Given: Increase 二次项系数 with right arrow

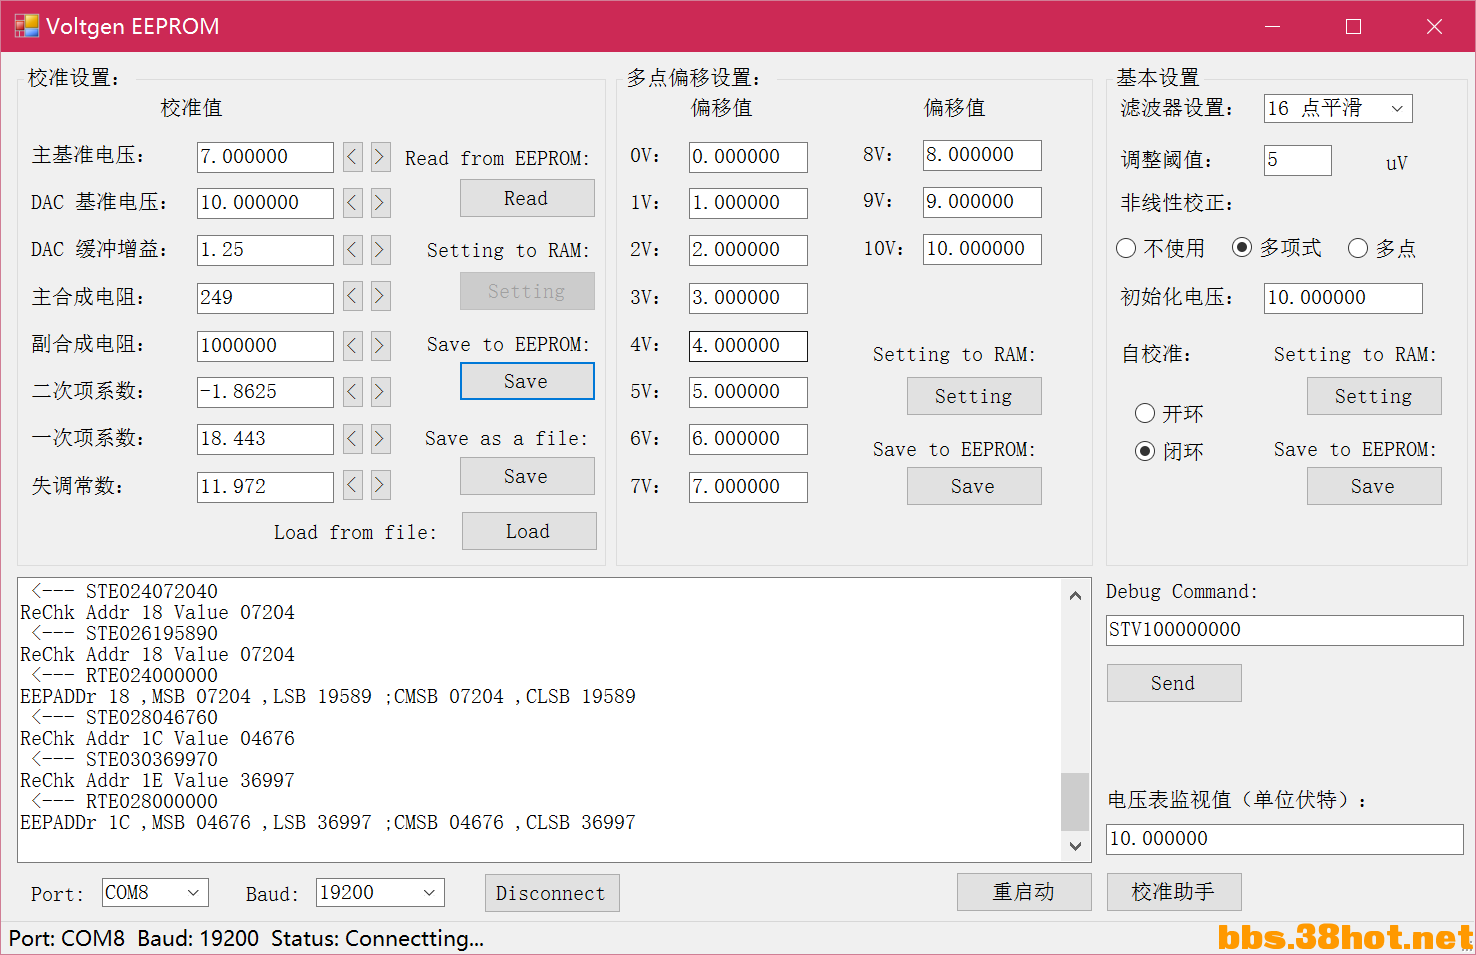Looking at the screenshot, I should click(380, 391).
